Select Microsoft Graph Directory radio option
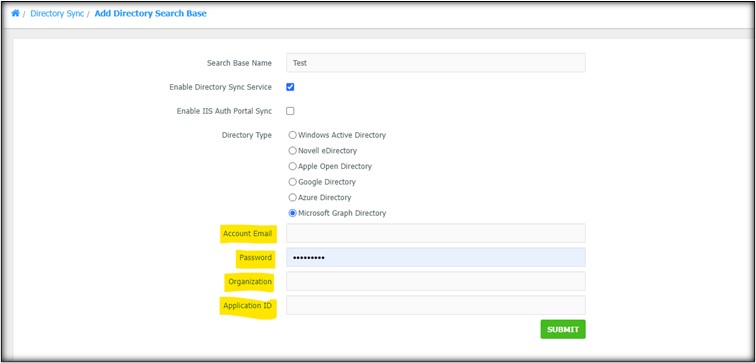Viewport: 756px width, 363px height. pos(293,213)
